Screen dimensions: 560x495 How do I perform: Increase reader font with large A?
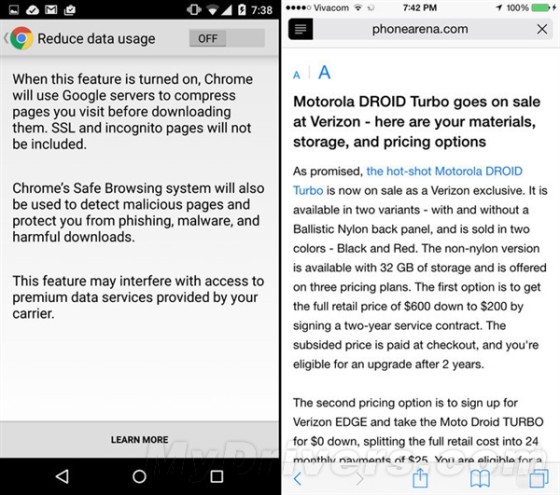coord(324,72)
